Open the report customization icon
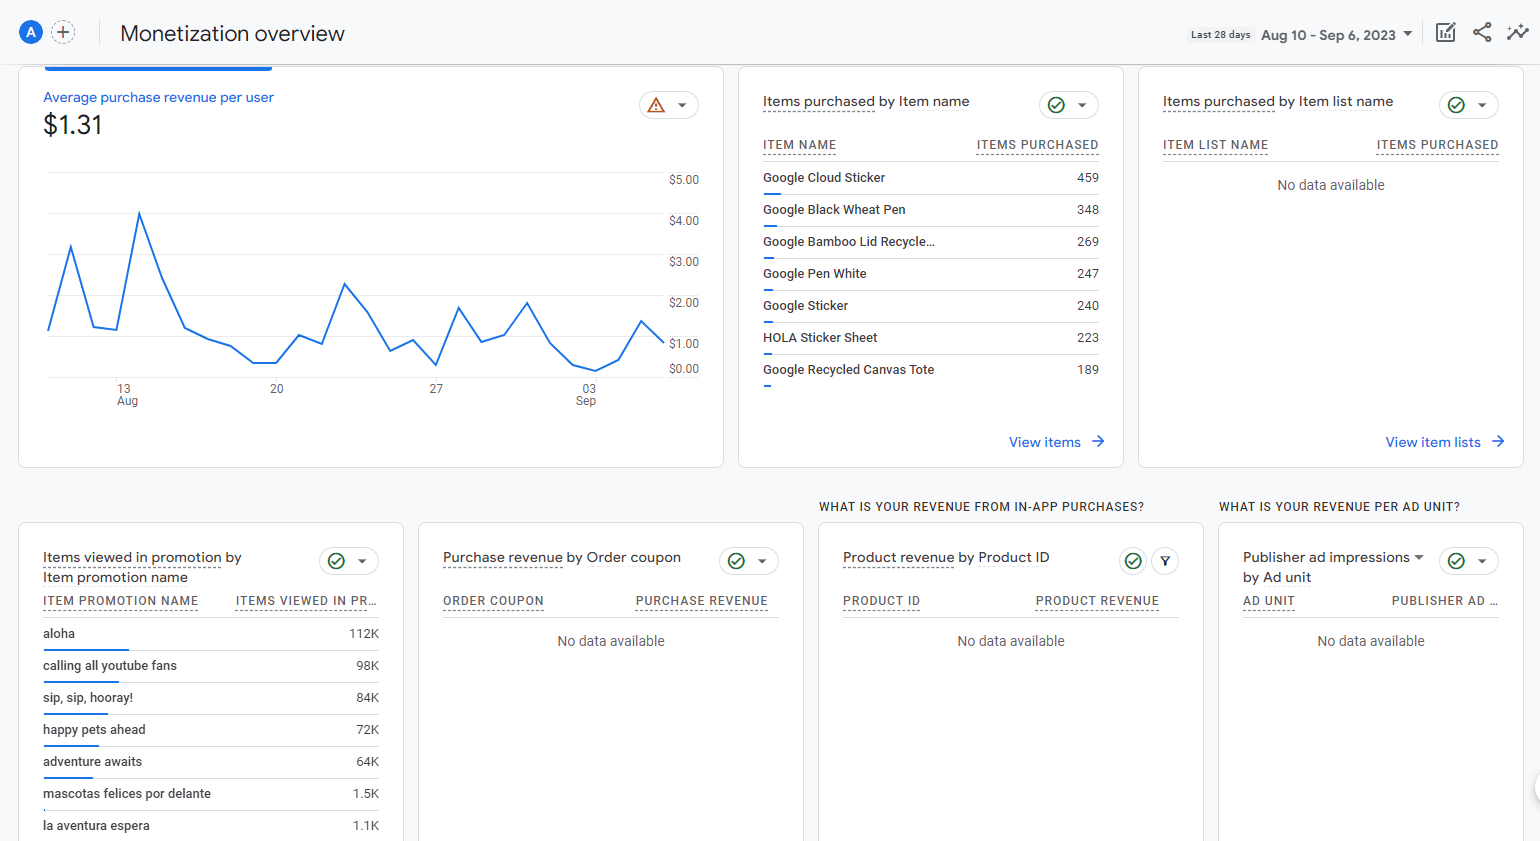Screen dimensions: 1540x841 click(1445, 32)
